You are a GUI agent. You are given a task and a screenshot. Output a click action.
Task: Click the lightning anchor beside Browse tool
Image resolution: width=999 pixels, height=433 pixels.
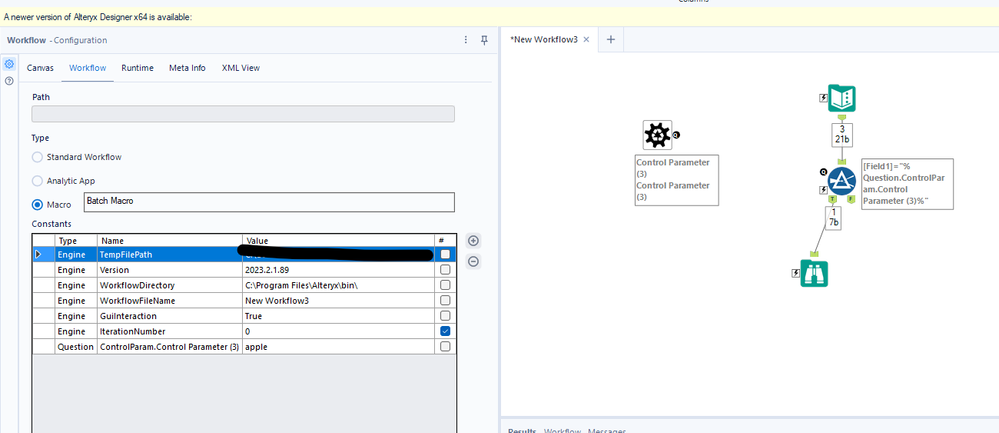tap(795, 273)
